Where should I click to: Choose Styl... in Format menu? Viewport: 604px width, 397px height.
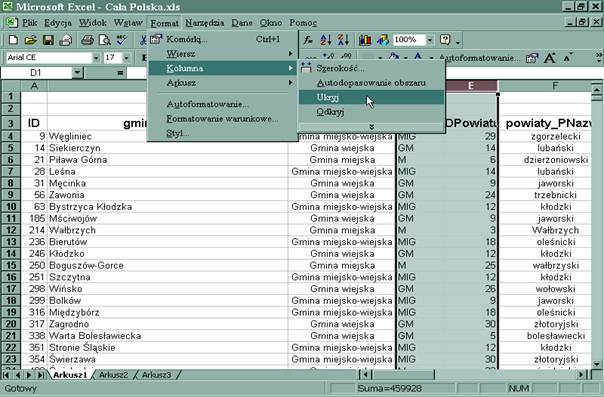point(223,133)
